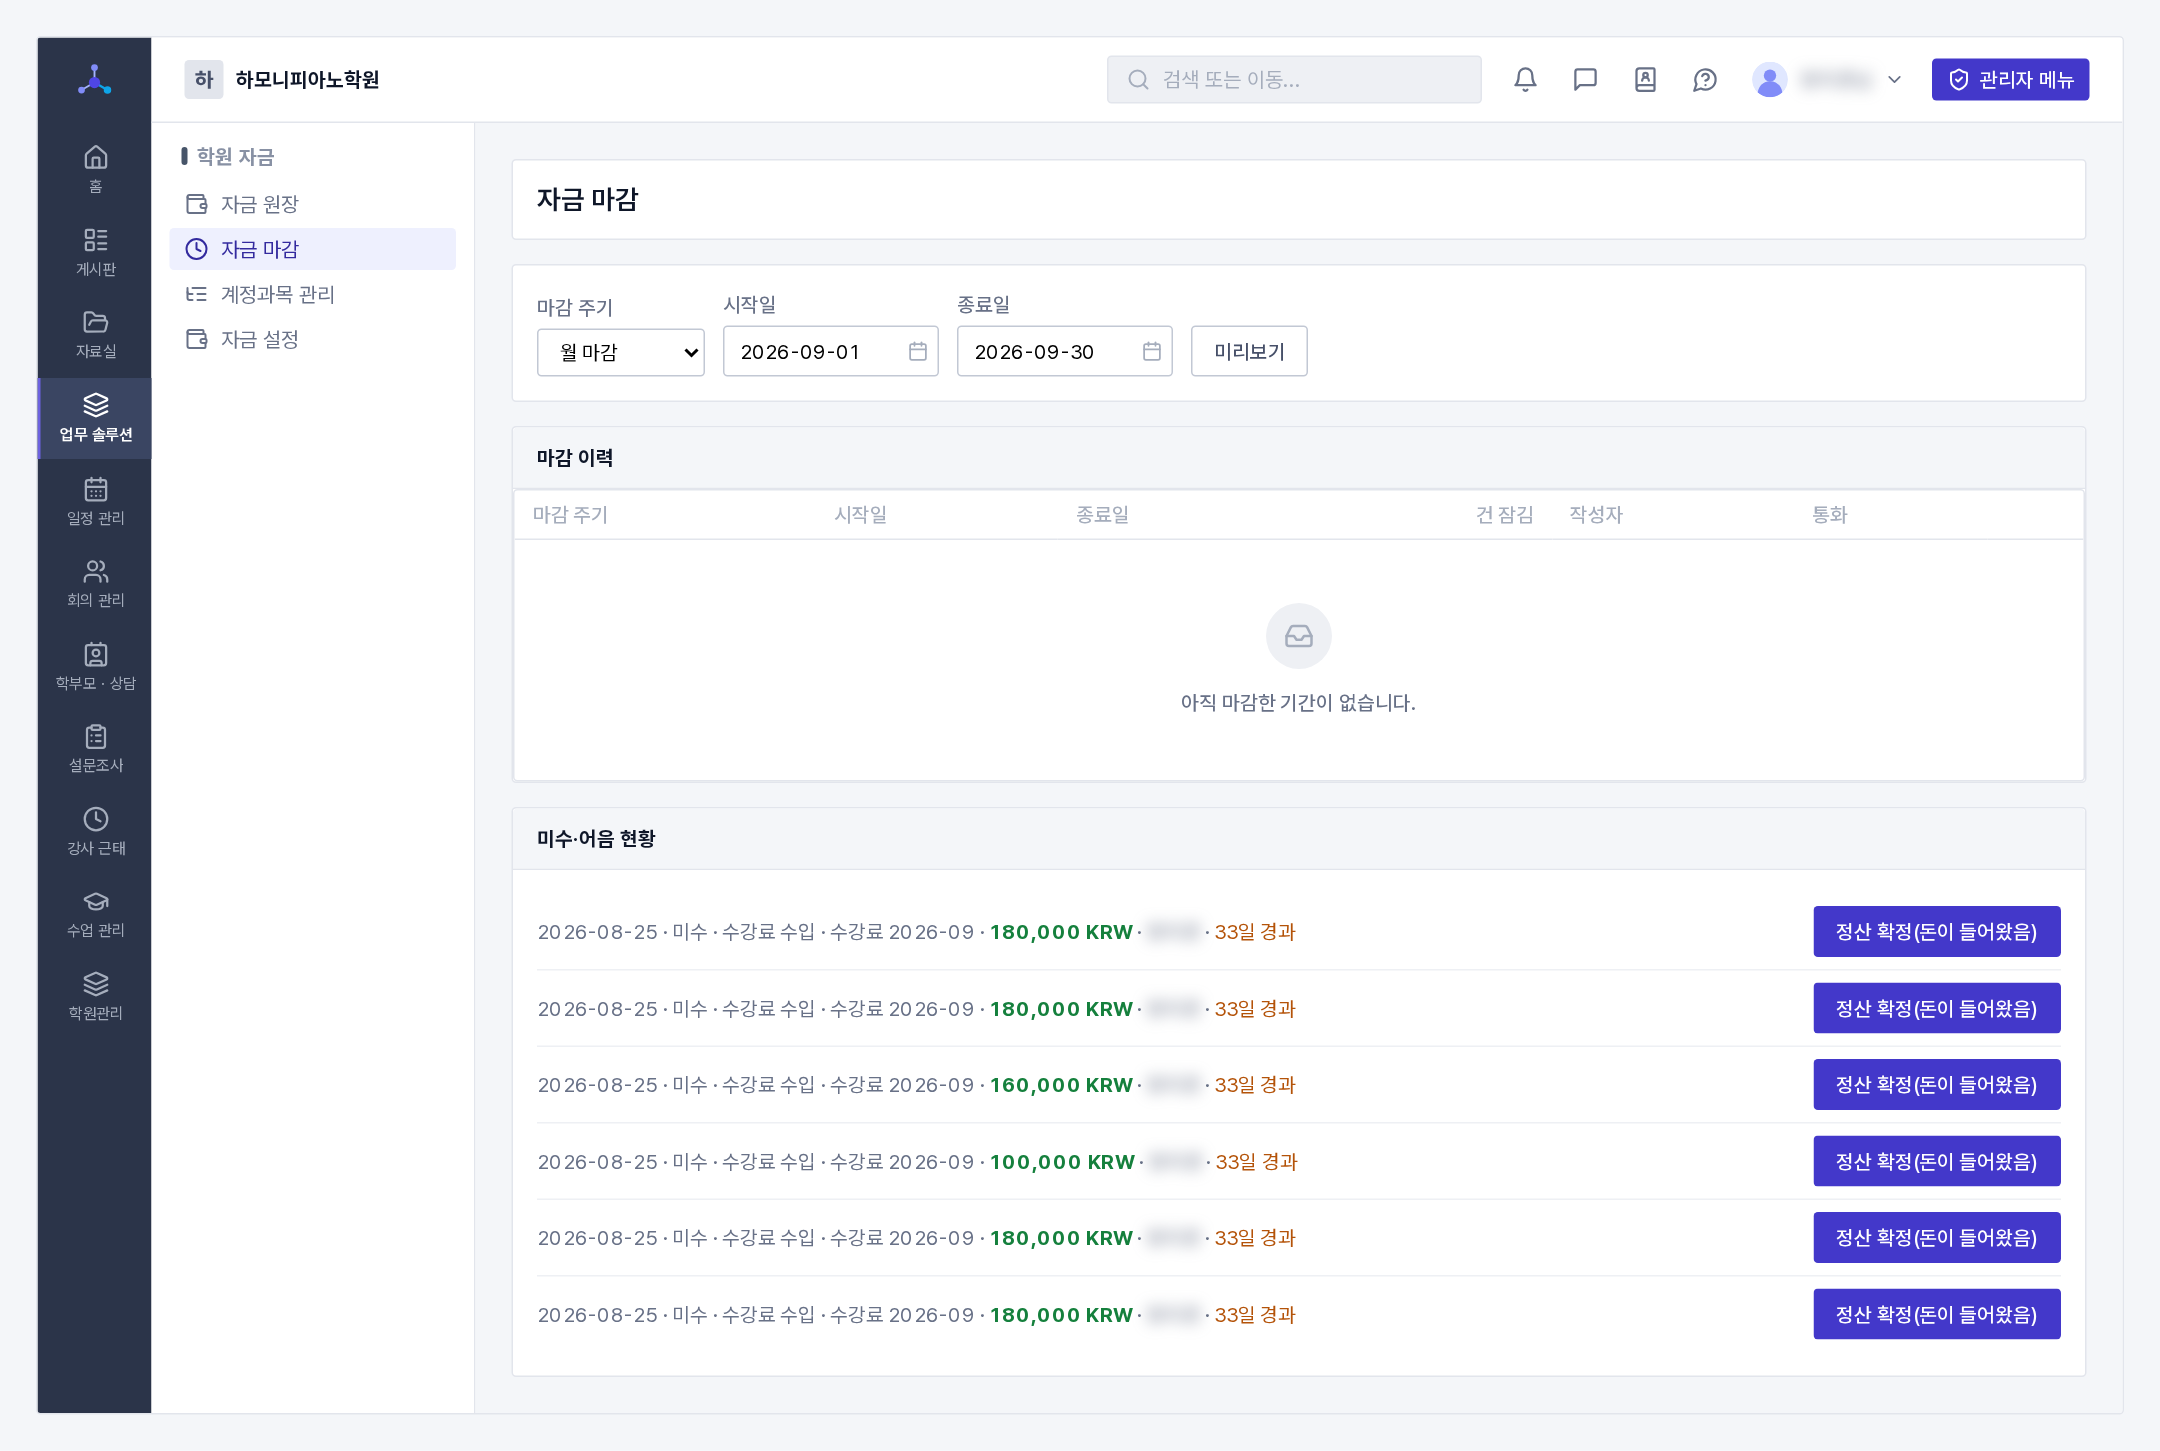Open 회의 관리 in the sidebar

[x=95, y=583]
